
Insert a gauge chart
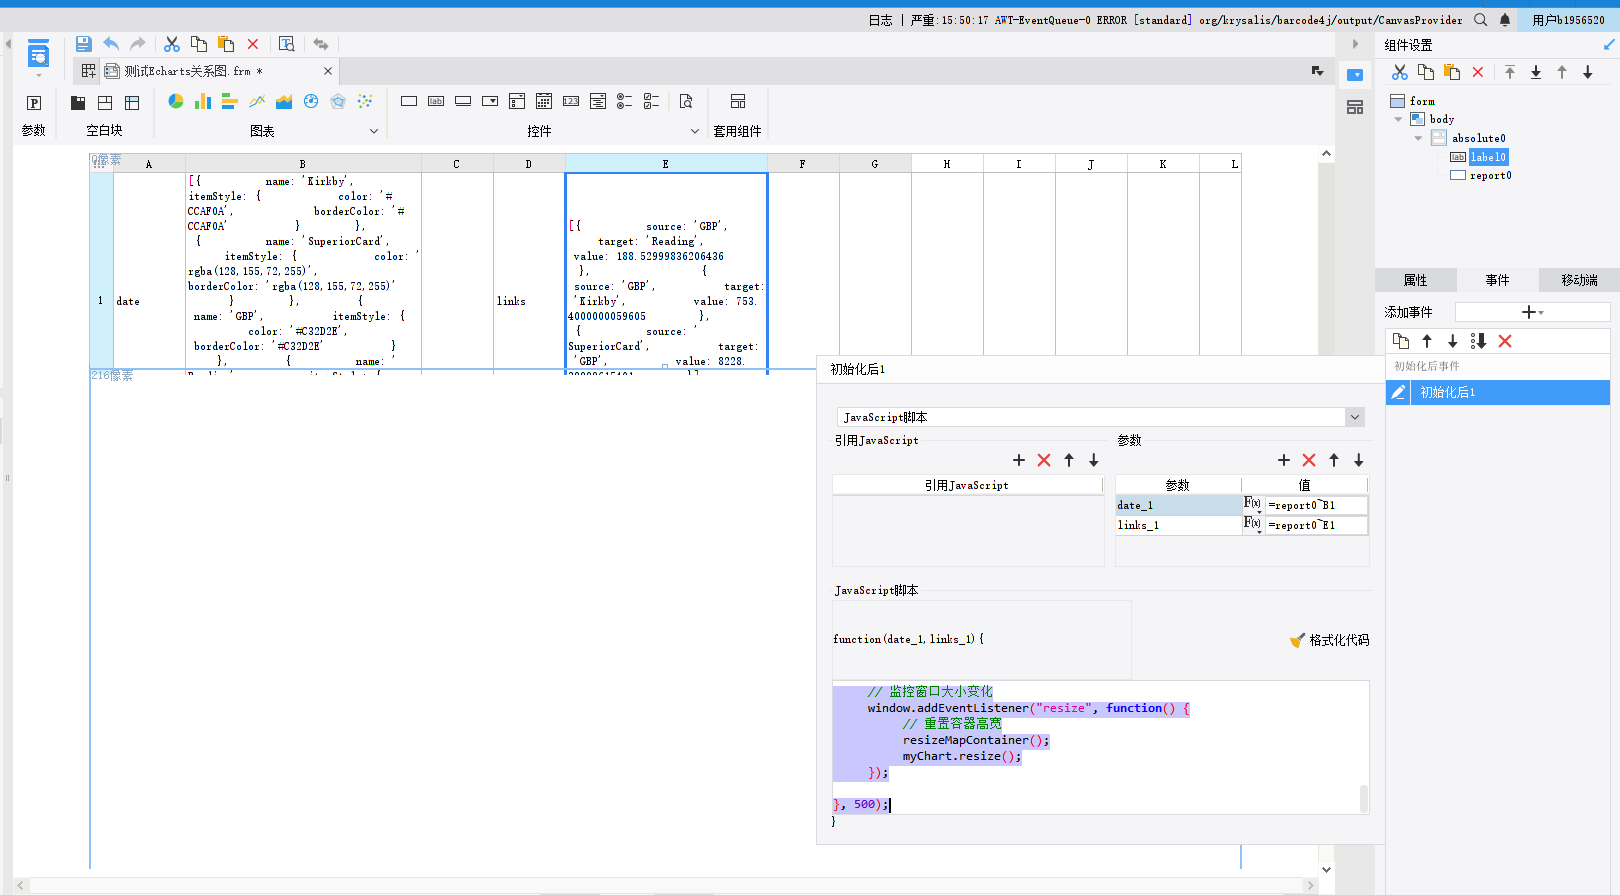pyautogui.click(x=311, y=101)
